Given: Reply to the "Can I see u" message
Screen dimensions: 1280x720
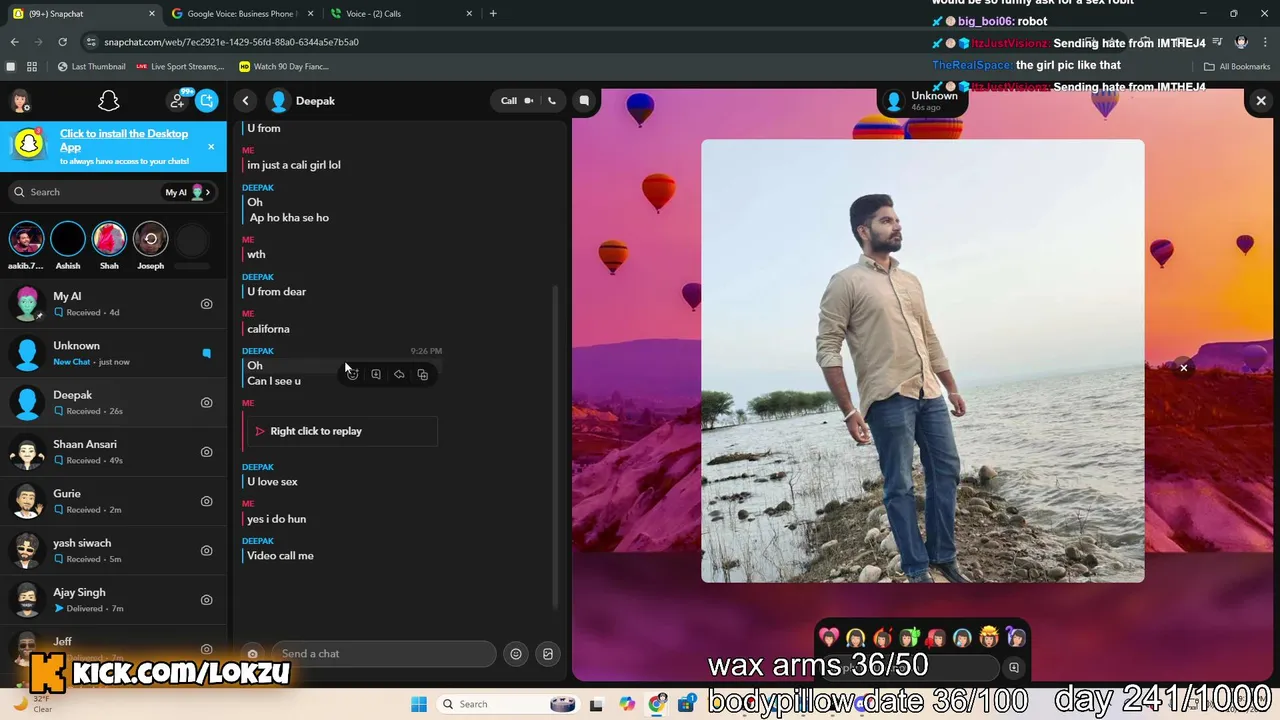Looking at the screenshot, I should (399, 374).
